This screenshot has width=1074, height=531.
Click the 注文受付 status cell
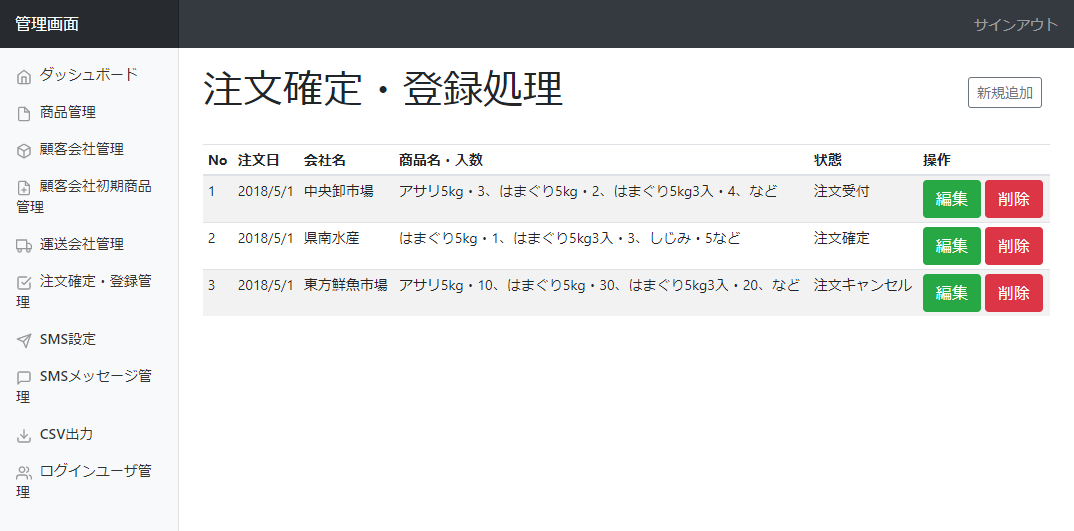pyautogui.click(x=841, y=191)
